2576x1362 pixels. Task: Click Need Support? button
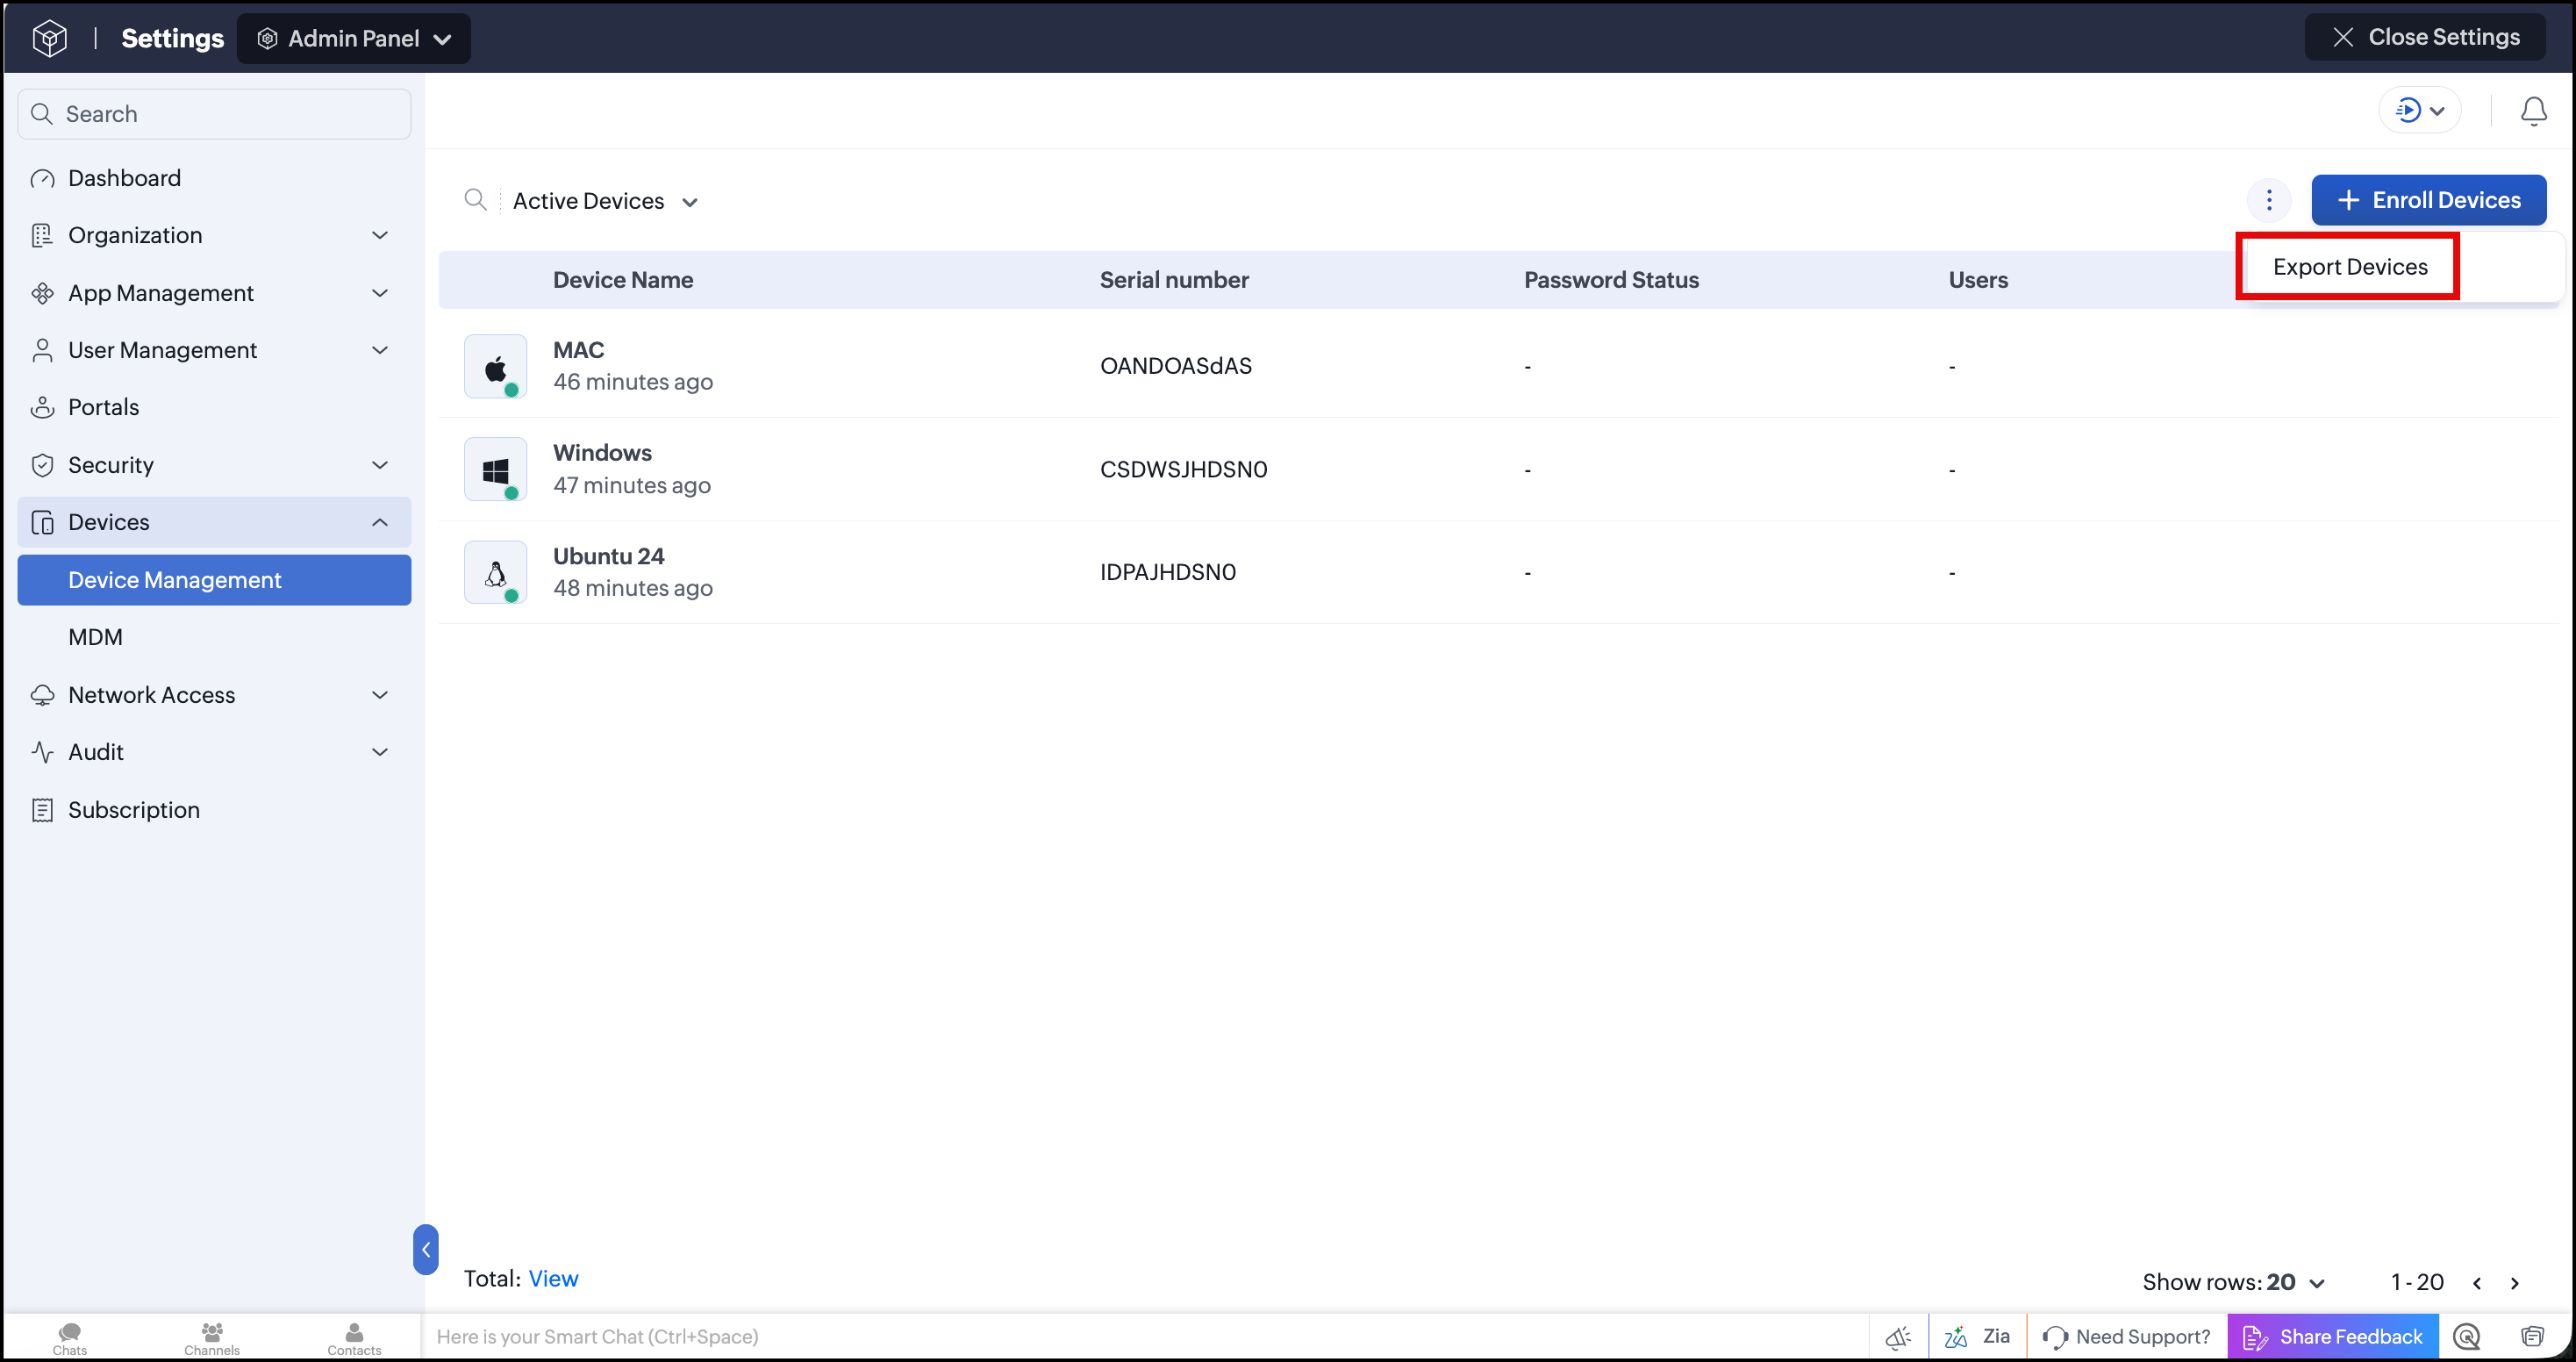(x=2127, y=1337)
